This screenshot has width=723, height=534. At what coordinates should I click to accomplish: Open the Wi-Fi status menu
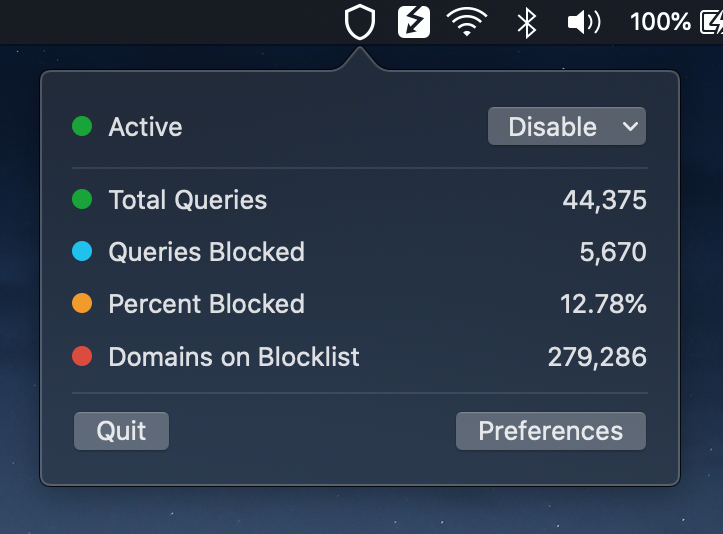467,22
